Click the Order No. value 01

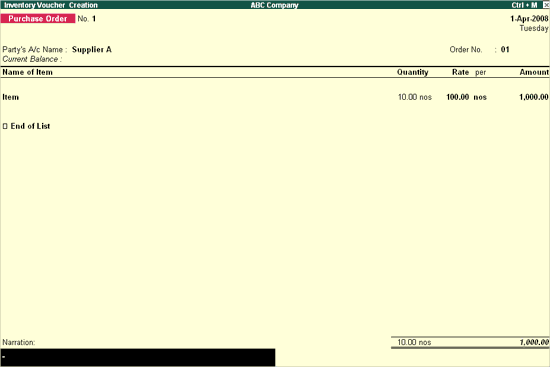(x=505, y=49)
